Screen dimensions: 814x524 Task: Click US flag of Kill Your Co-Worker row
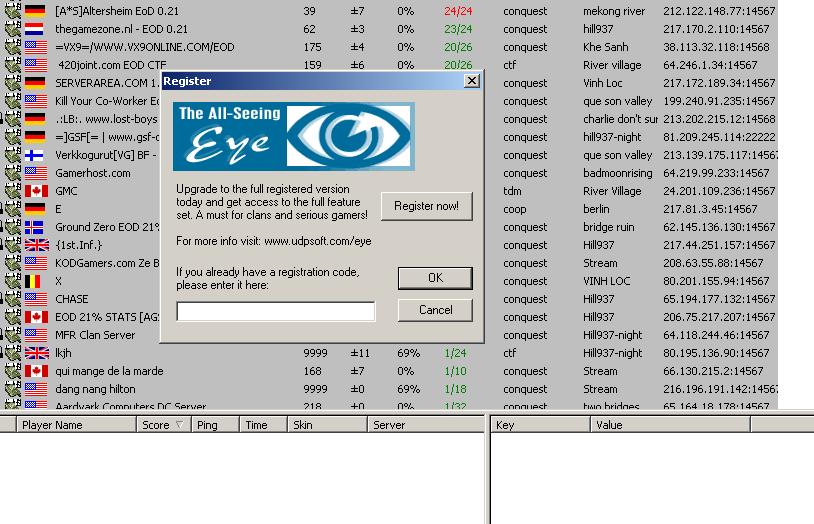point(35,101)
